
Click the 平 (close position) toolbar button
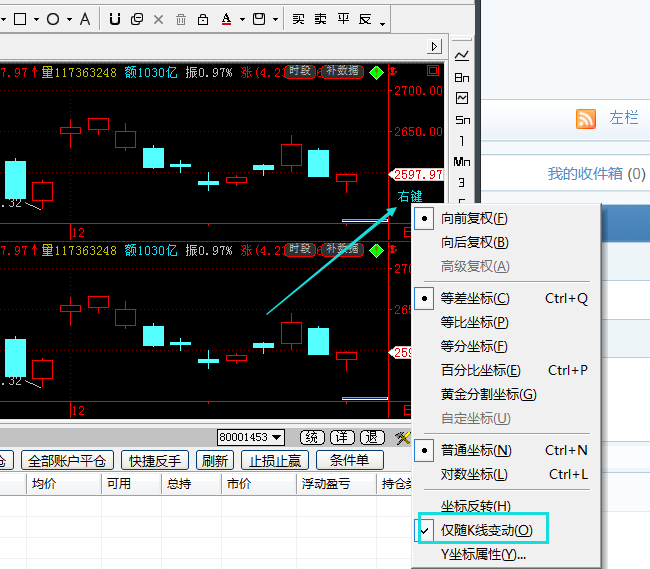[343, 19]
